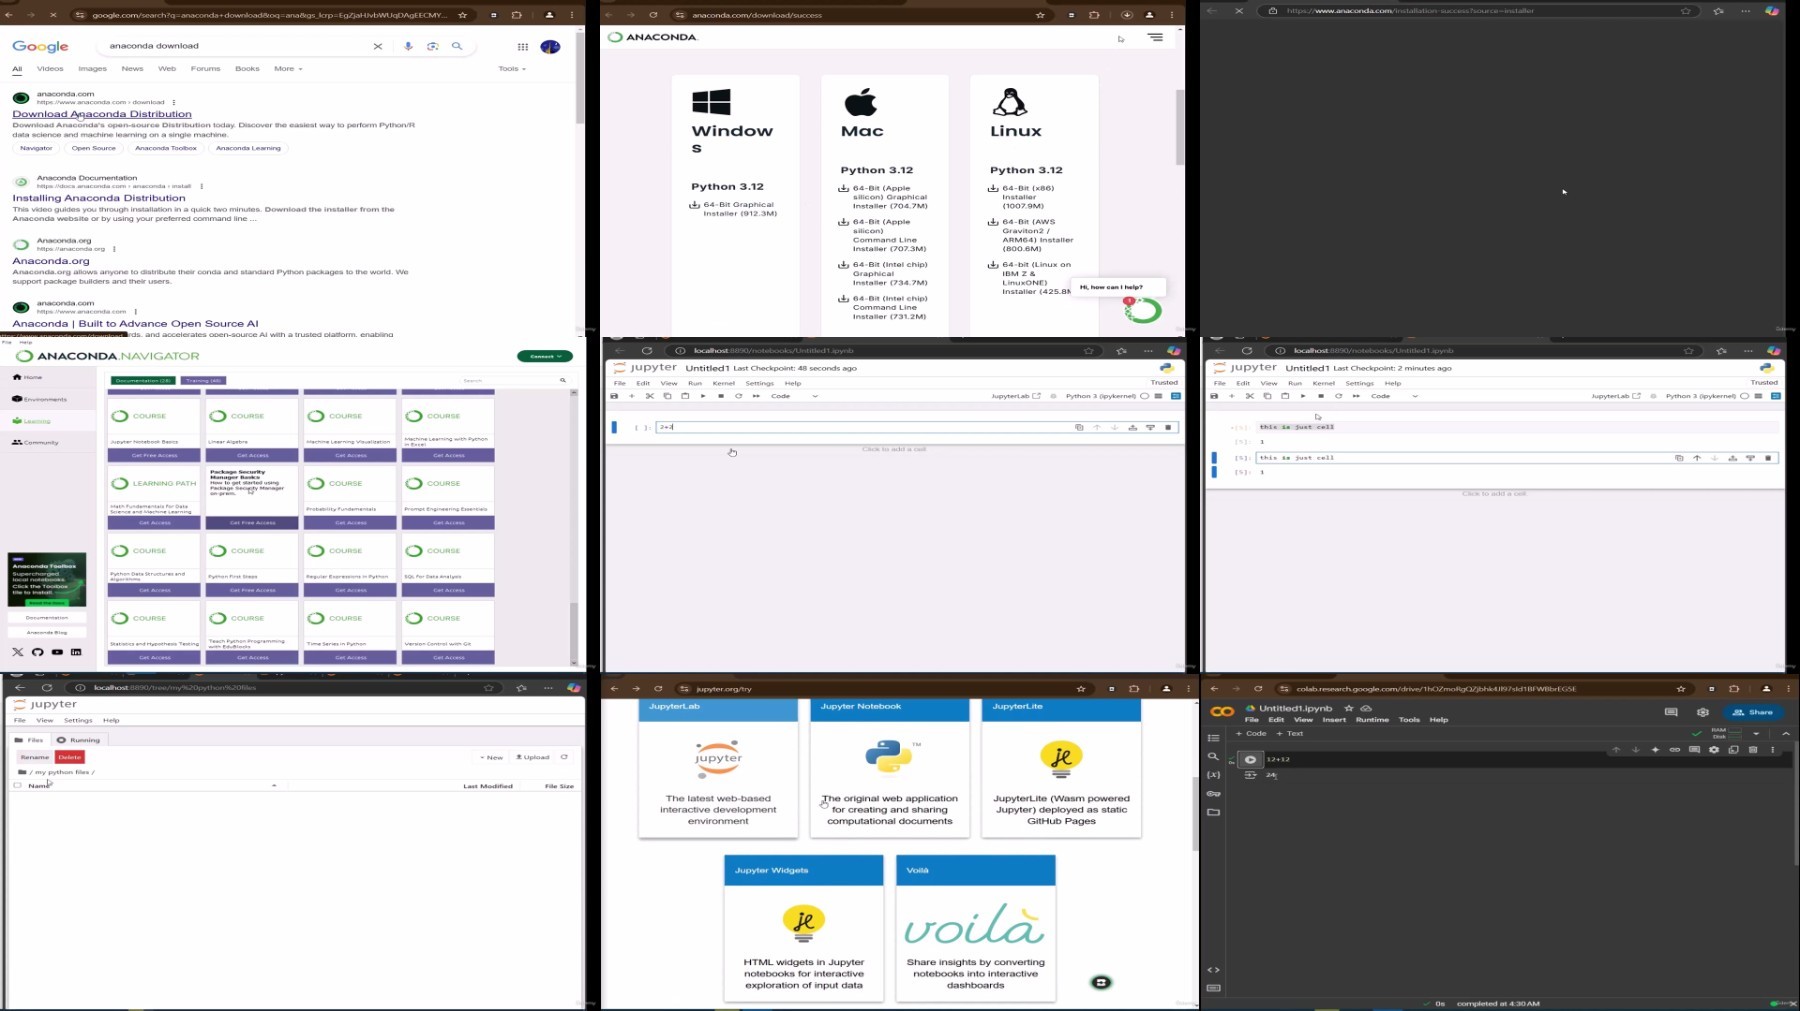
Task: Click the Anaconda Navigator course list scrollbar
Action: [574, 632]
